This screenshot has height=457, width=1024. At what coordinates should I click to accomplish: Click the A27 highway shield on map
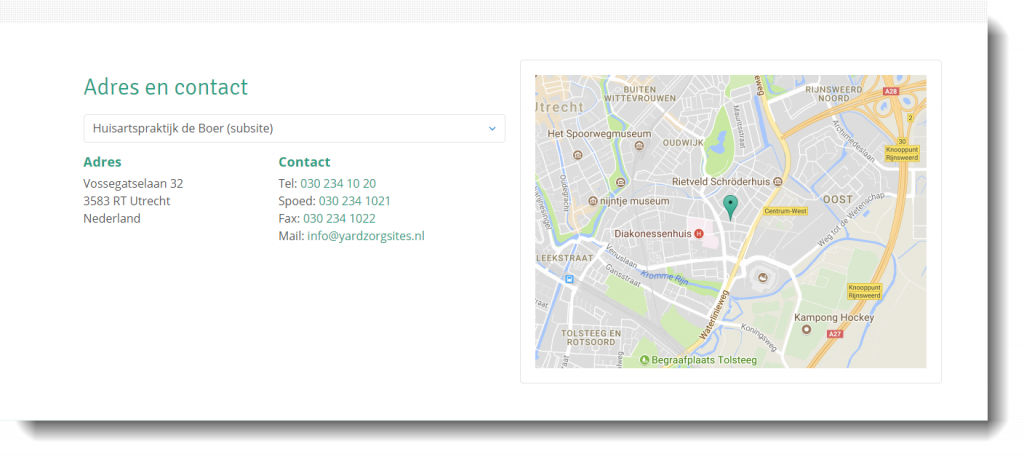834,334
